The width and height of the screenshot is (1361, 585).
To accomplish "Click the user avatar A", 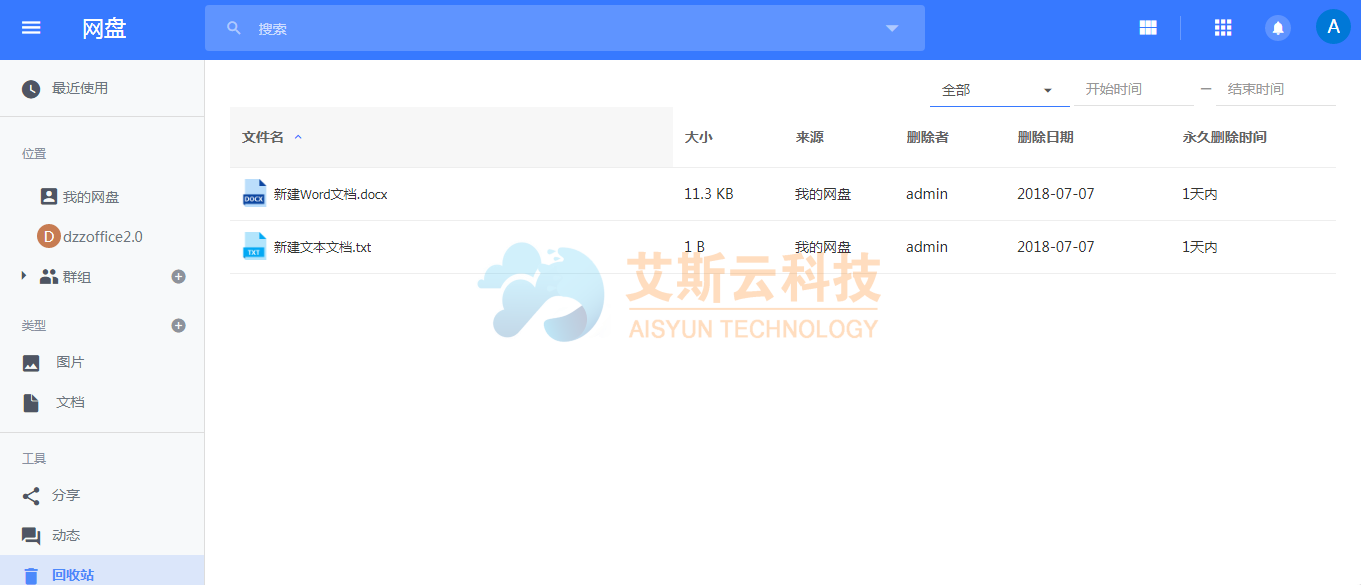I will (1332, 27).
